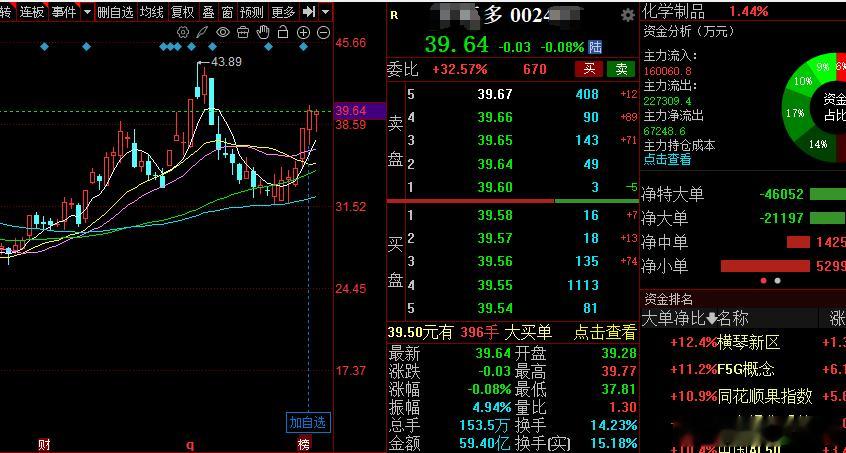Click 点击查看 under 主力持仓成本
Image resolution: width=846 pixels, height=453 pixels.
[667, 159]
